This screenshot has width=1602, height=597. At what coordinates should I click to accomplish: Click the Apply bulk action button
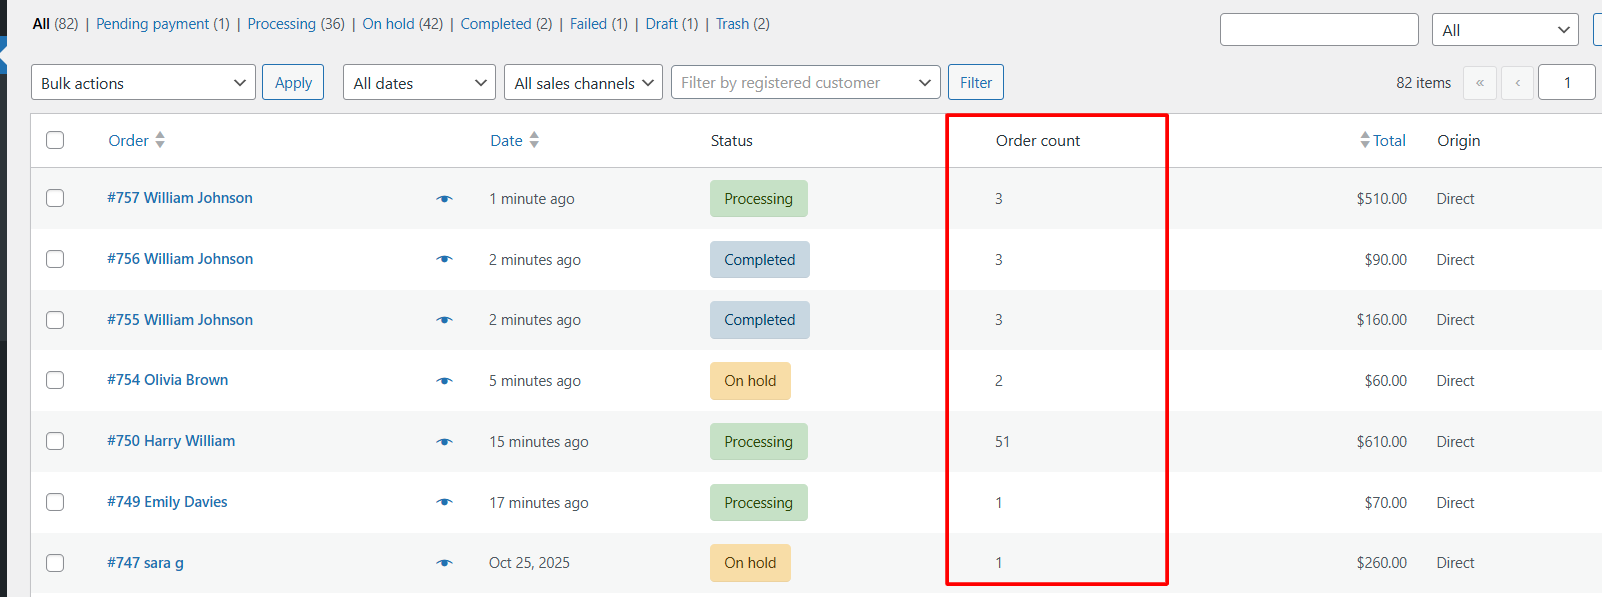pos(293,83)
